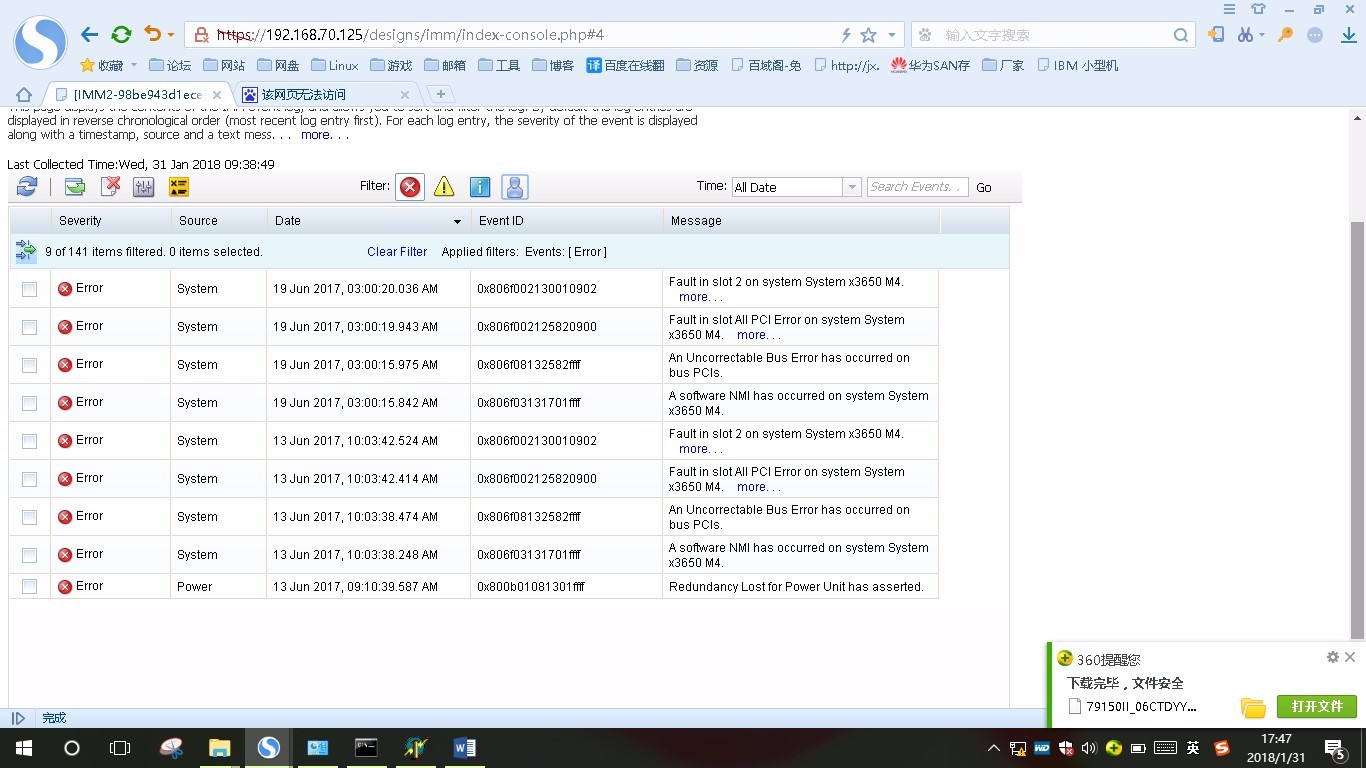Click the bookmark star in address bar
Viewport: 1366px width, 768px height.
868,35
